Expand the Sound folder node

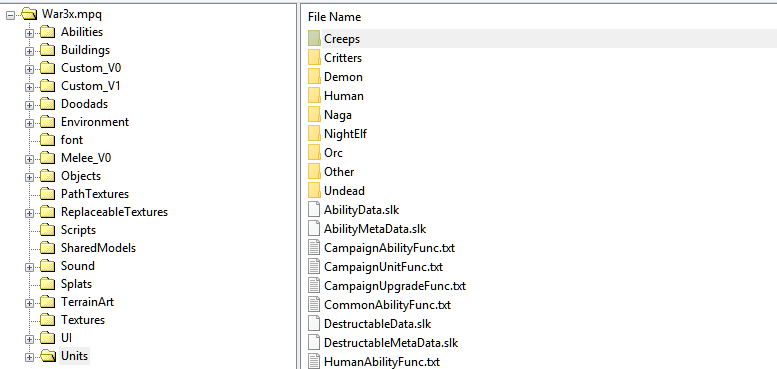click(29, 267)
